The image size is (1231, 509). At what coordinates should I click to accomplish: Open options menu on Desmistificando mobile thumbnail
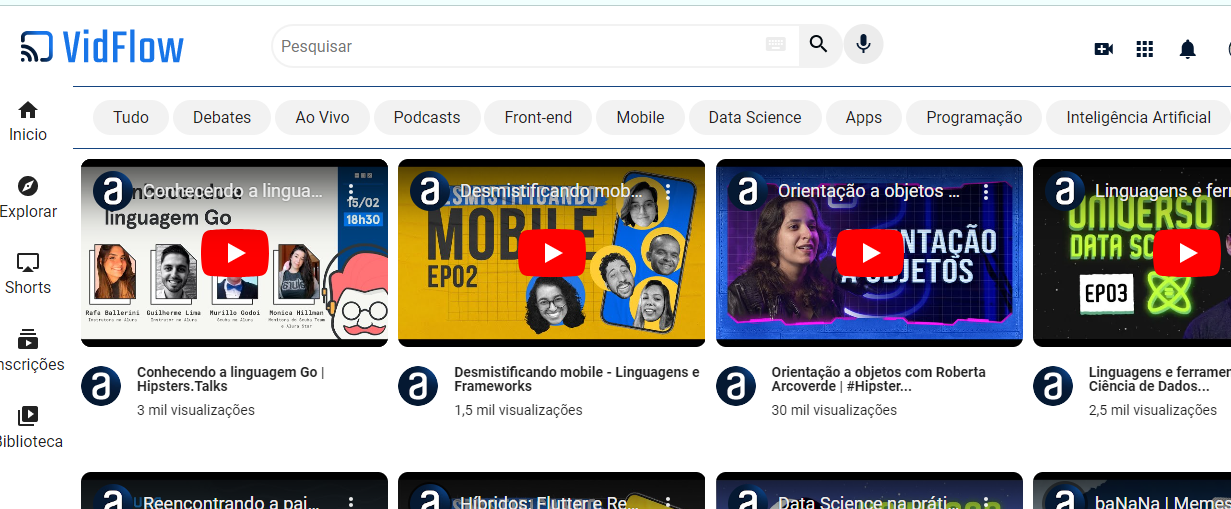click(668, 190)
